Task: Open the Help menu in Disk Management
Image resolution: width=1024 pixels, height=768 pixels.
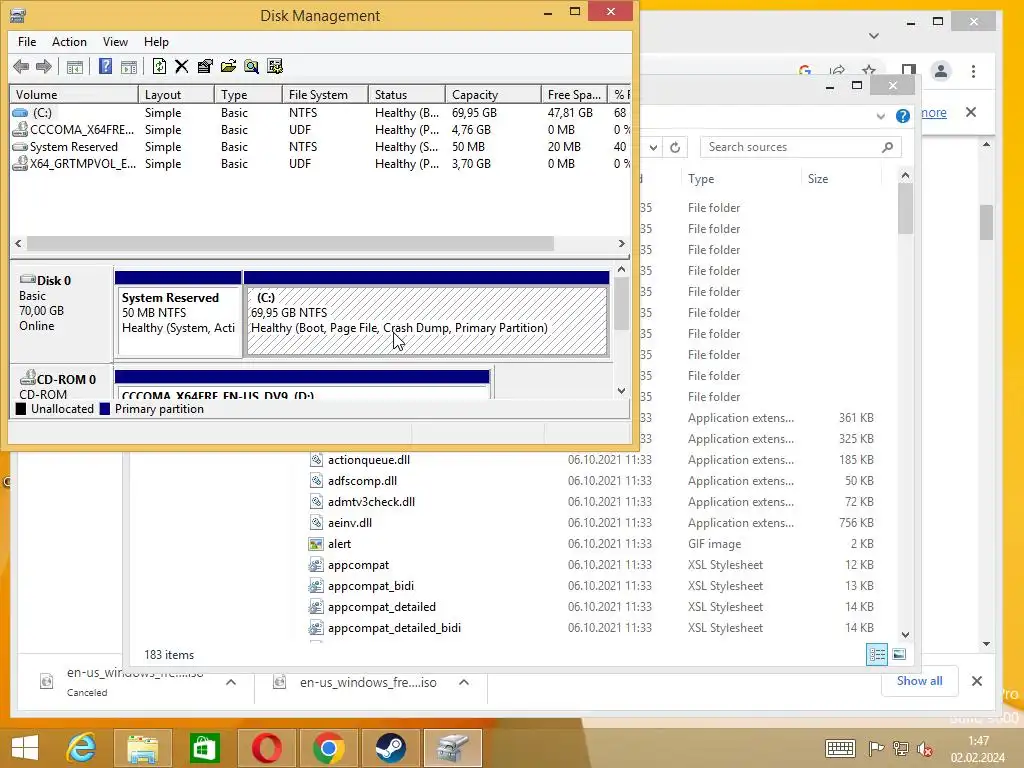Action: tap(156, 42)
